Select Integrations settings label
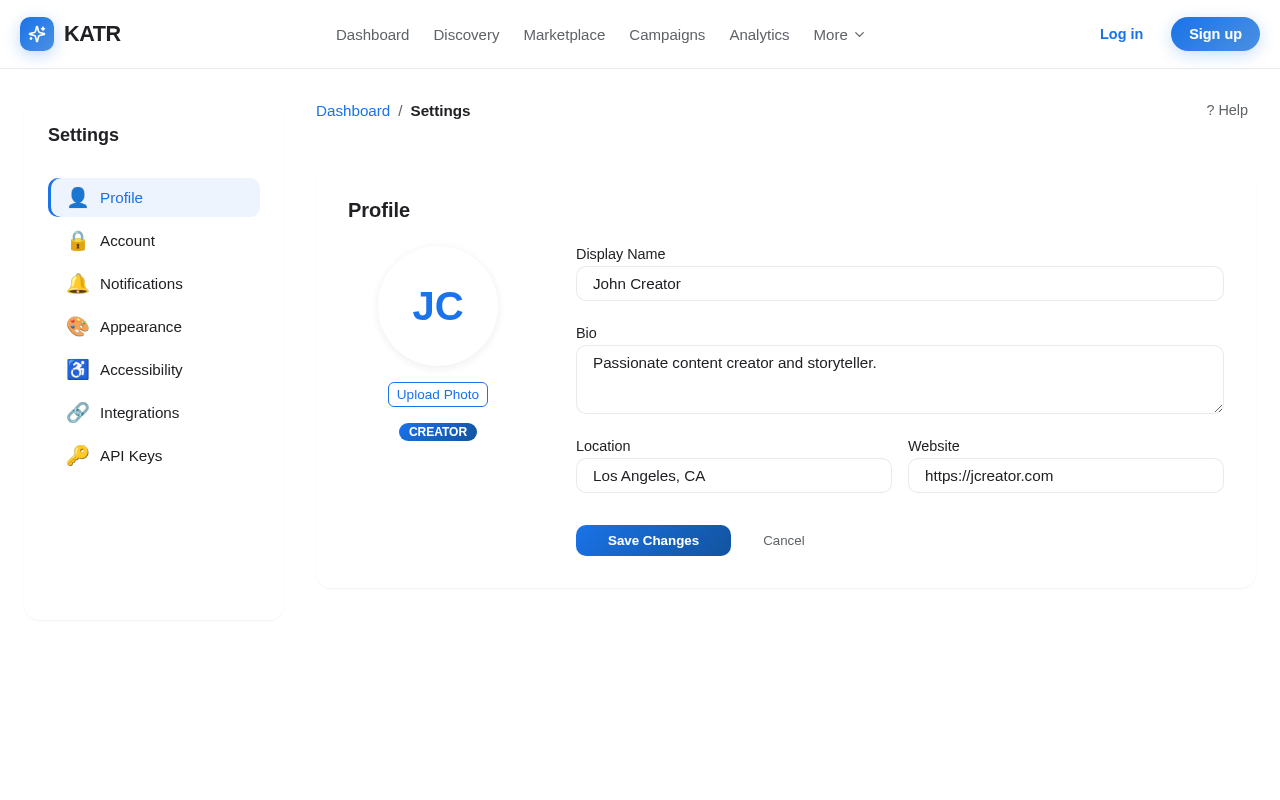 [140, 413]
